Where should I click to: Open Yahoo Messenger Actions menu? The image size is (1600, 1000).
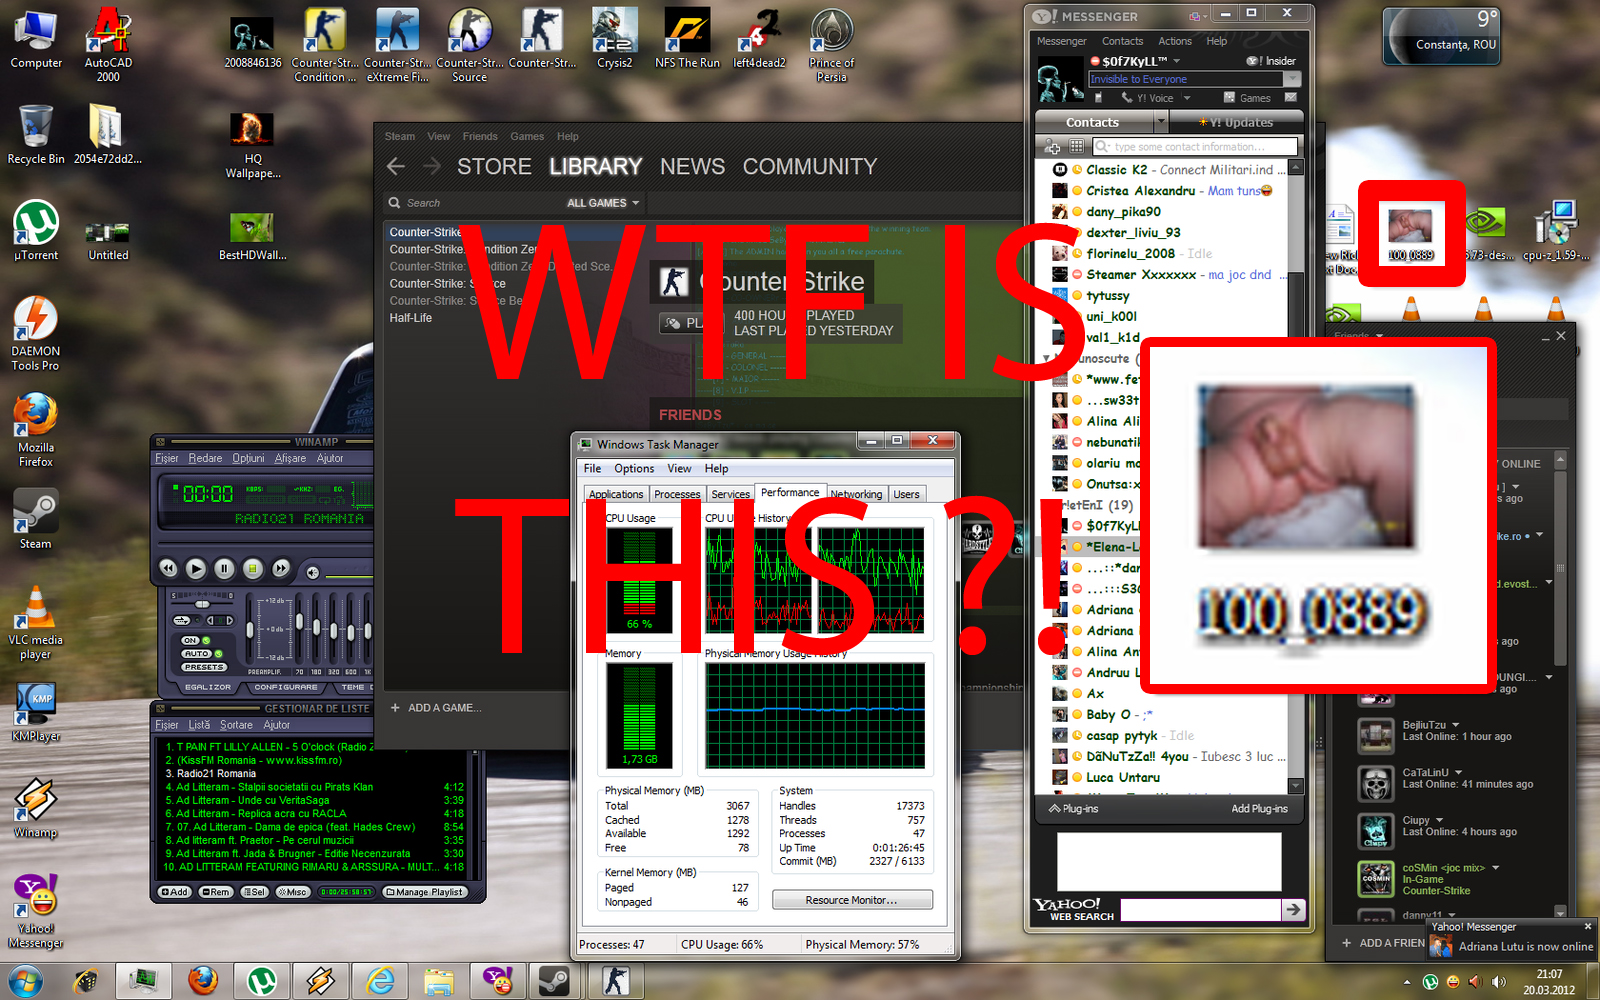(1175, 41)
